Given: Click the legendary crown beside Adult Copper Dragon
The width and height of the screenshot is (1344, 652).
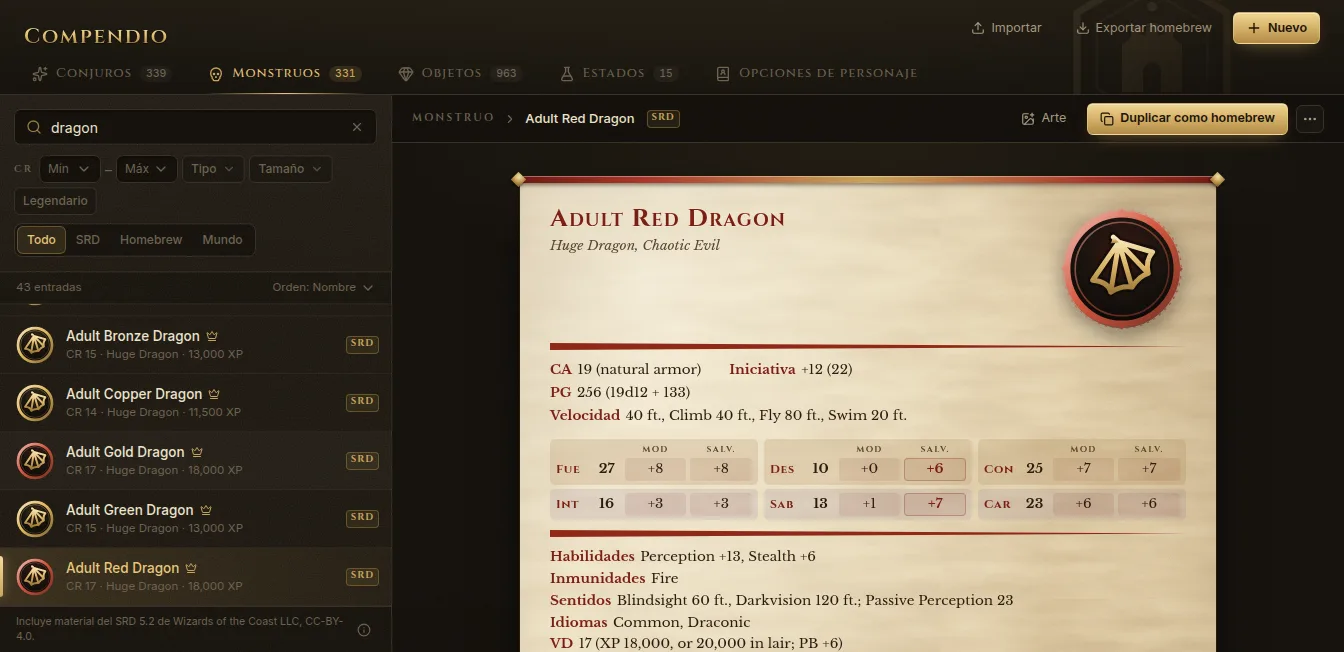Looking at the screenshot, I should [x=214, y=394].
